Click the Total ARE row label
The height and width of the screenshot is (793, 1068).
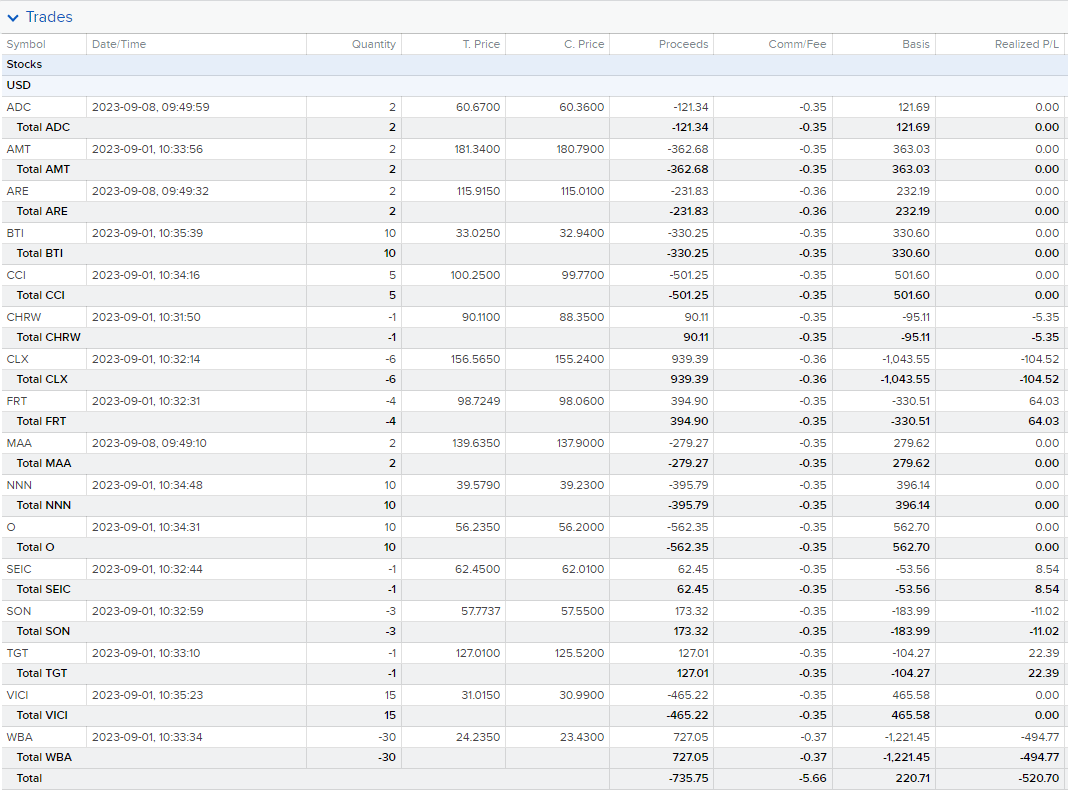point(42,212)
